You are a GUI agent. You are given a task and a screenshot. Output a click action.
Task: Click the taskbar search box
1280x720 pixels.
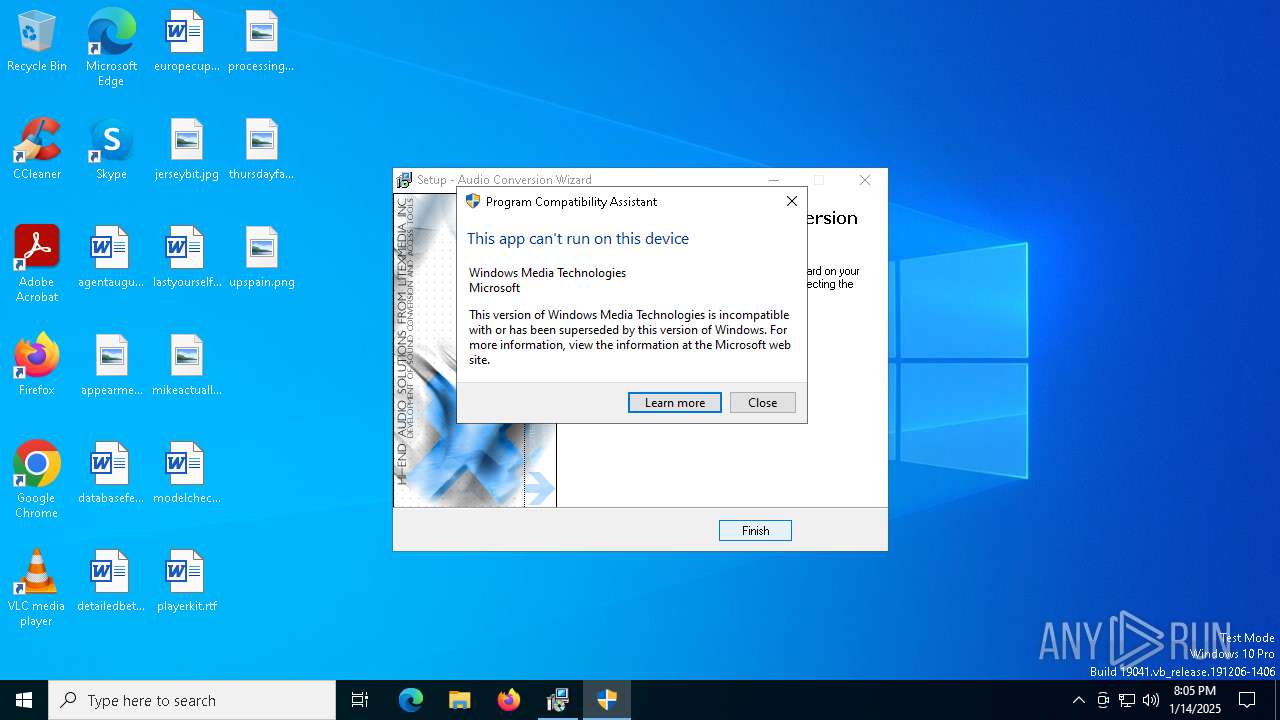tap(192, 700)
